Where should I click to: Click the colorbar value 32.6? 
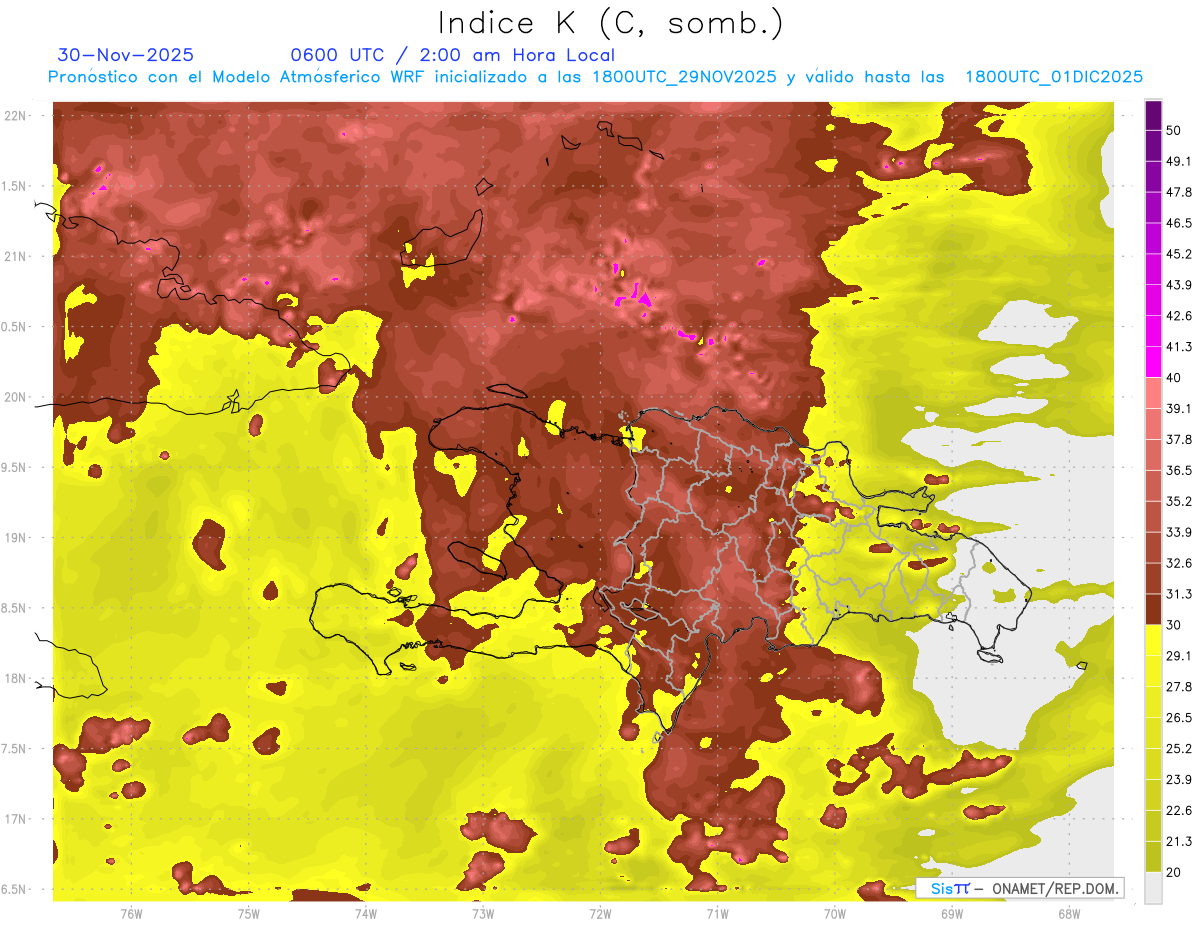tap(1179, 563)
